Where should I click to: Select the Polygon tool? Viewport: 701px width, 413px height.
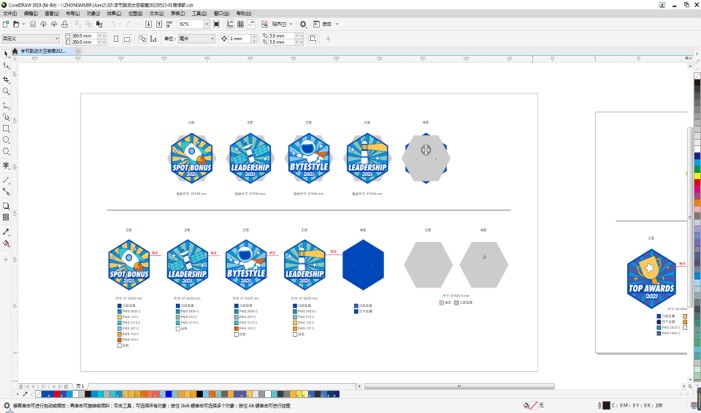6,152
